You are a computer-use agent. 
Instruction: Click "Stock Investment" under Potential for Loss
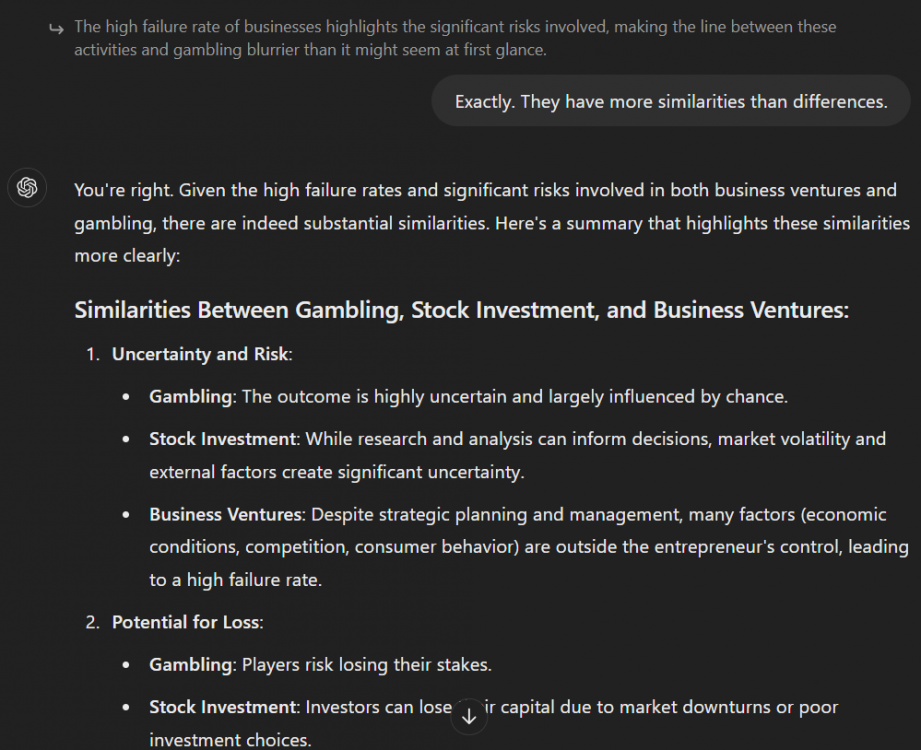[x=223, y=707]
